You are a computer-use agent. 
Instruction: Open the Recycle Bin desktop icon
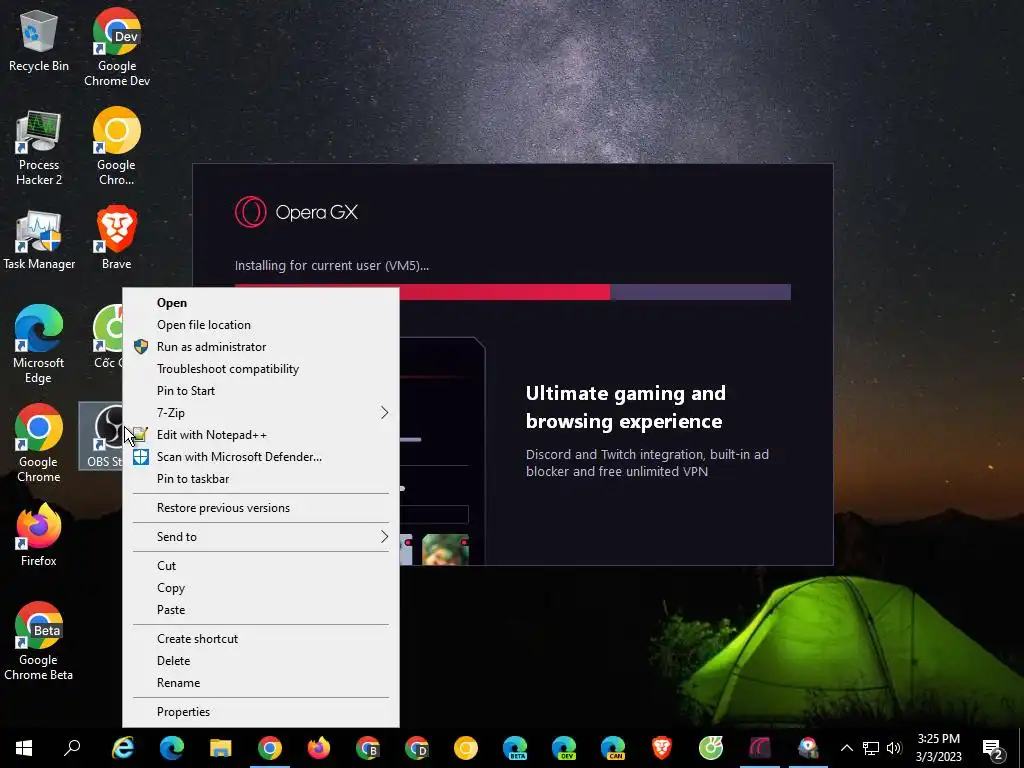click(39, 41)
